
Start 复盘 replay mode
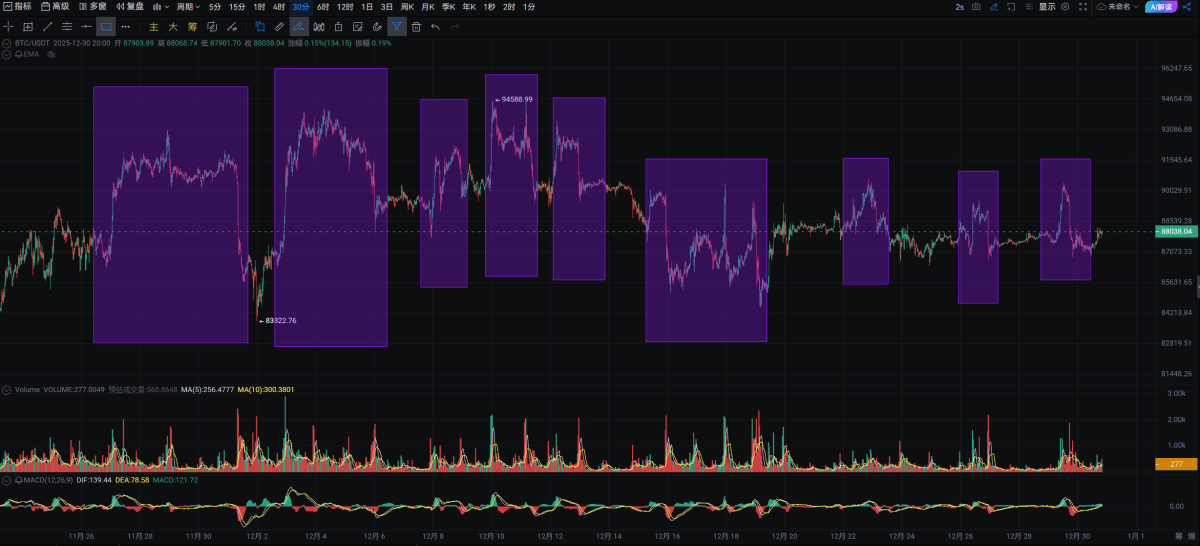pos(130,7)
